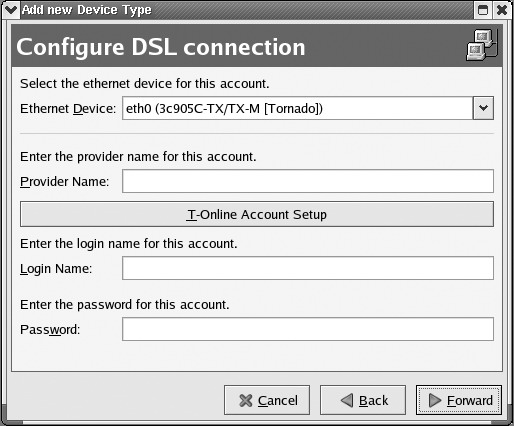Image resolution: width=514 pixels, height=426 pixels.
Task: Click the Configure DSL connection heading
Action: pyautogui.click(x=161, y=47)
